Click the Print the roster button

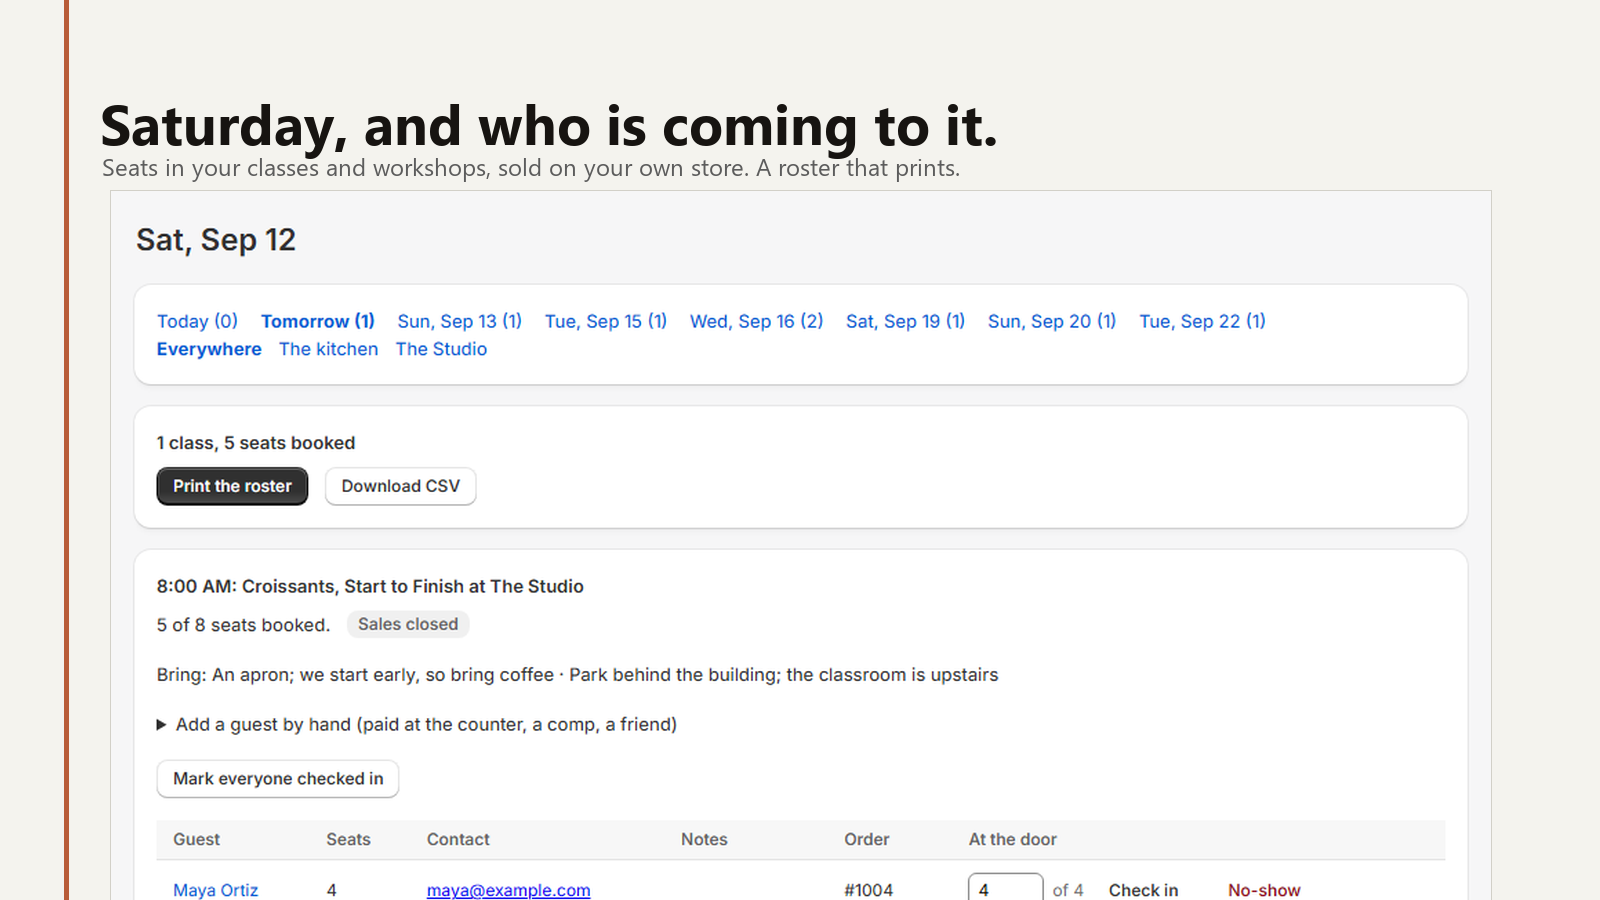point(232,486)
